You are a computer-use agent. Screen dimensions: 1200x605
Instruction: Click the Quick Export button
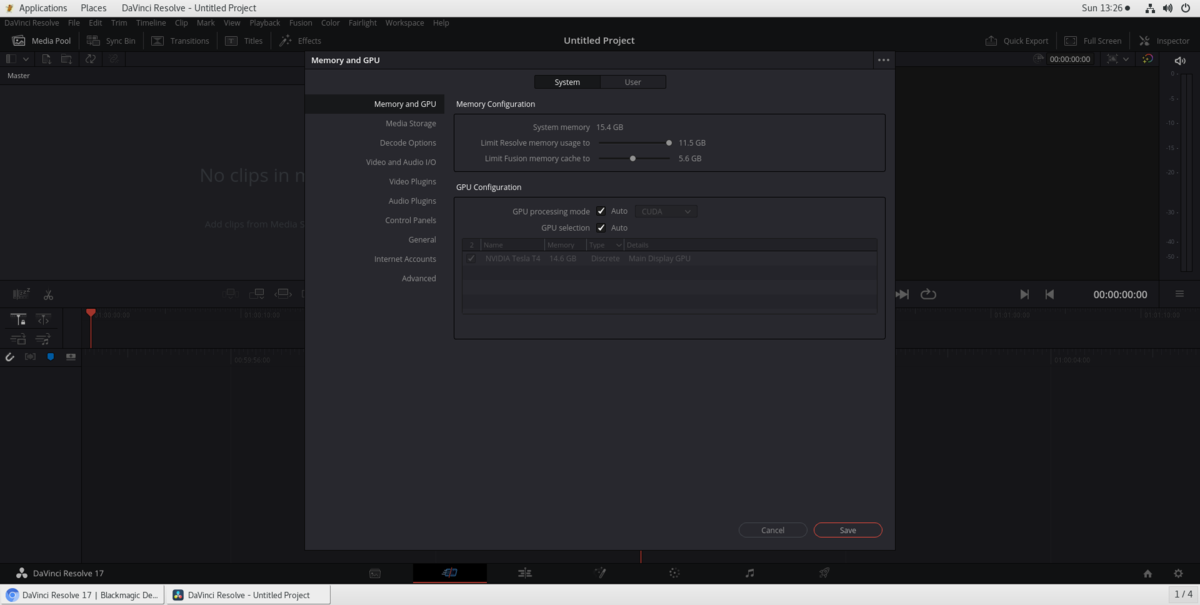coord(1017,41)
